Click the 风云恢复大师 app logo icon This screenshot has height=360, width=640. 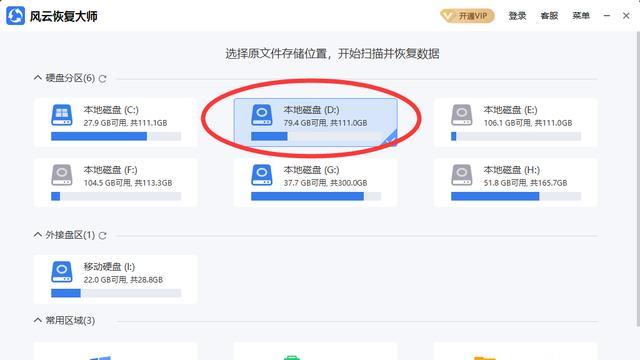point(16,16)
